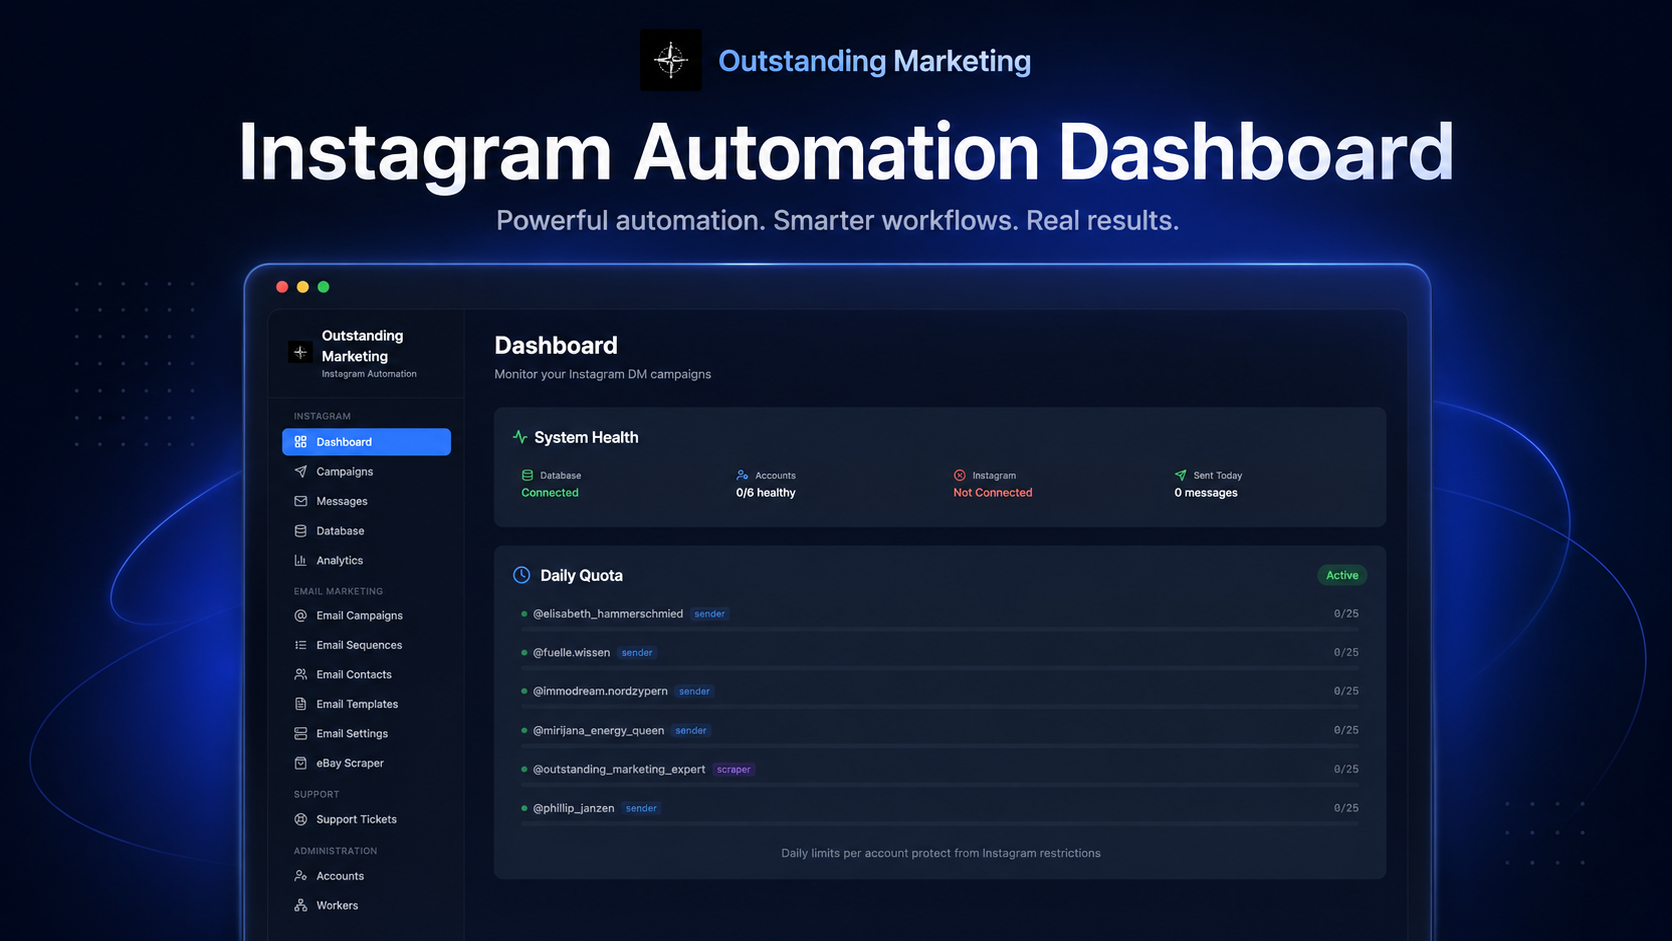The width and height of the screenshot is (1672, 941).
Task: Click the Not Connected Instagram status
Action: 993,492
